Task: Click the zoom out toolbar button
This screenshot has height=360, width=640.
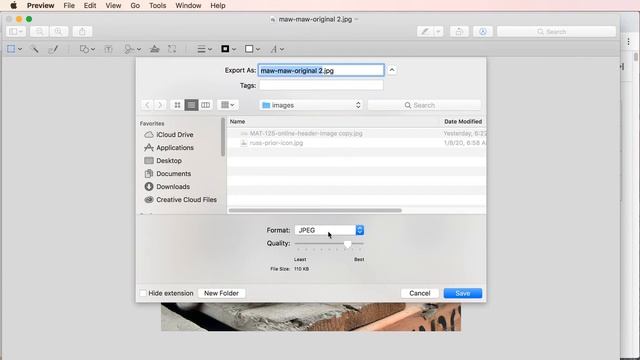Action: [x=39, y=31]
